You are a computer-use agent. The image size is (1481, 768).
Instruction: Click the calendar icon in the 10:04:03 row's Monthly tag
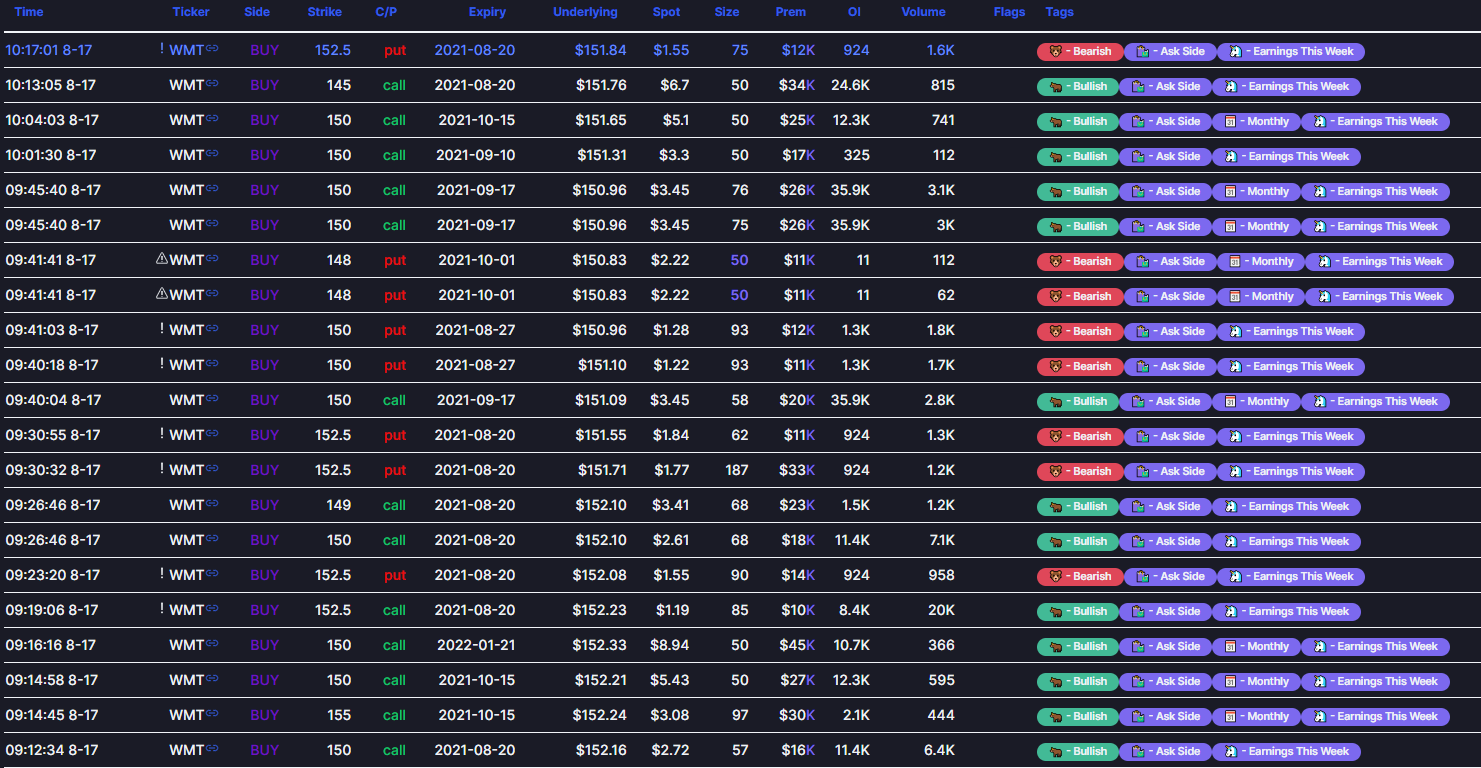1231,121
